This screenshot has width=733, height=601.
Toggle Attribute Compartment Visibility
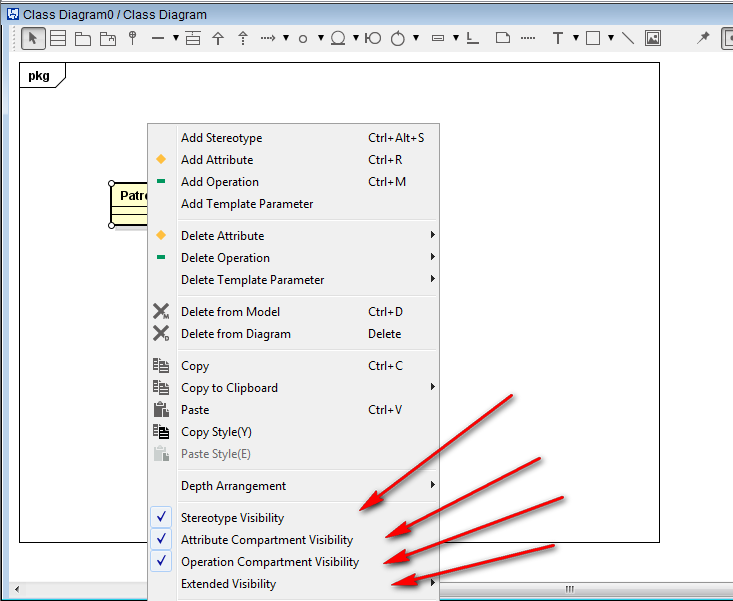[x=266, y=540]
